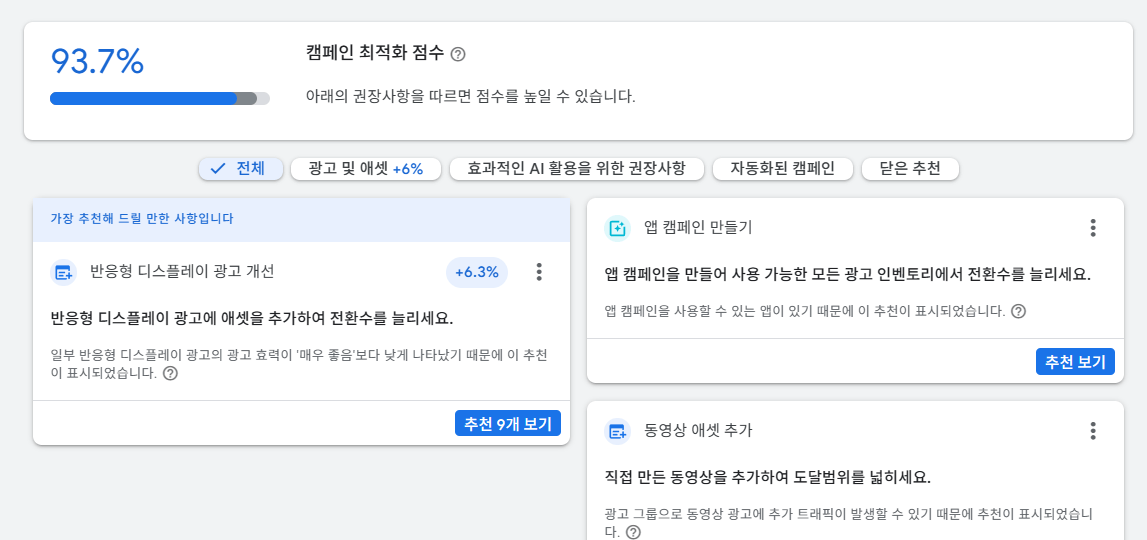
Task: Select the 전체 filter chip
Action: (x=241, y=169)
